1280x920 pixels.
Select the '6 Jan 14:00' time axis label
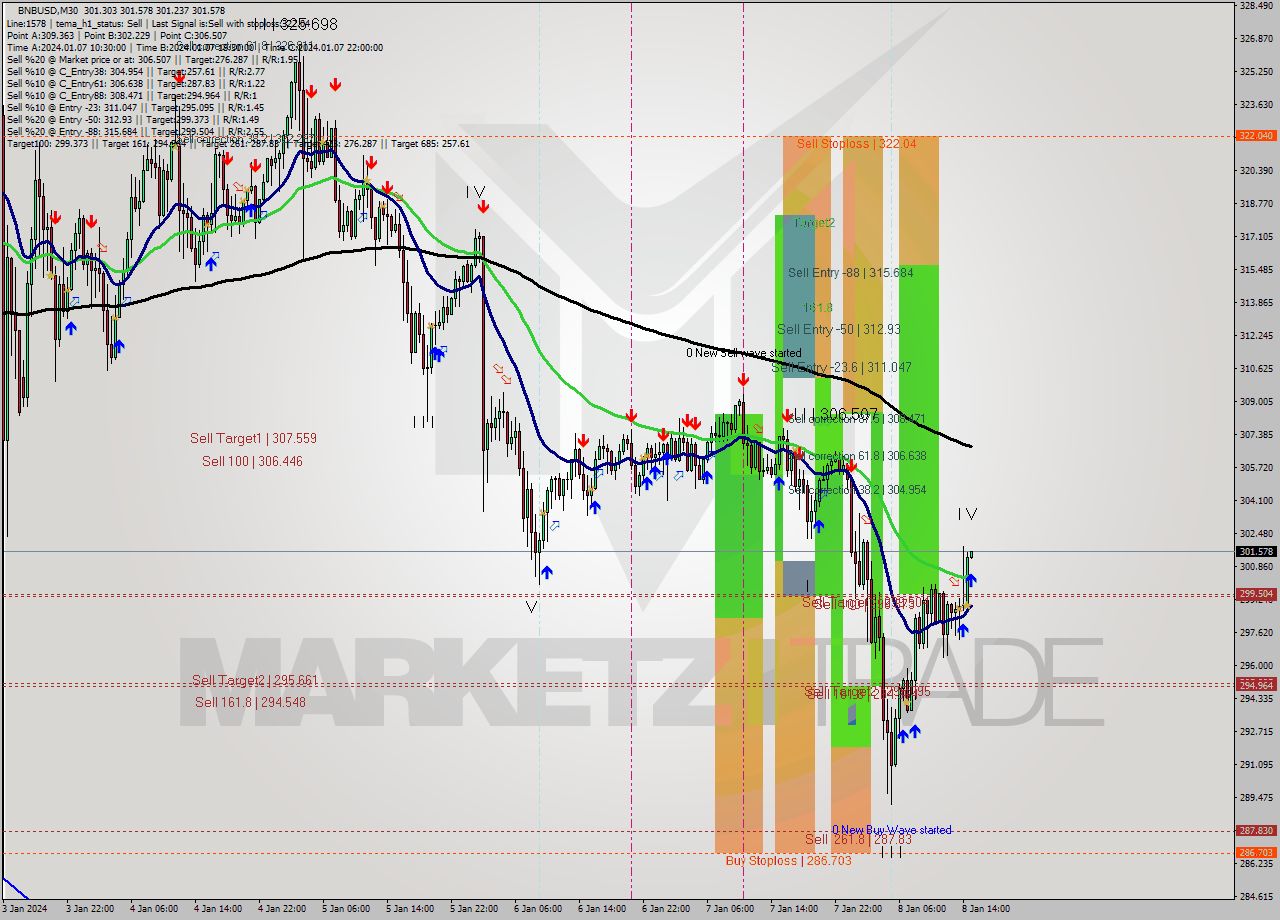602,909
